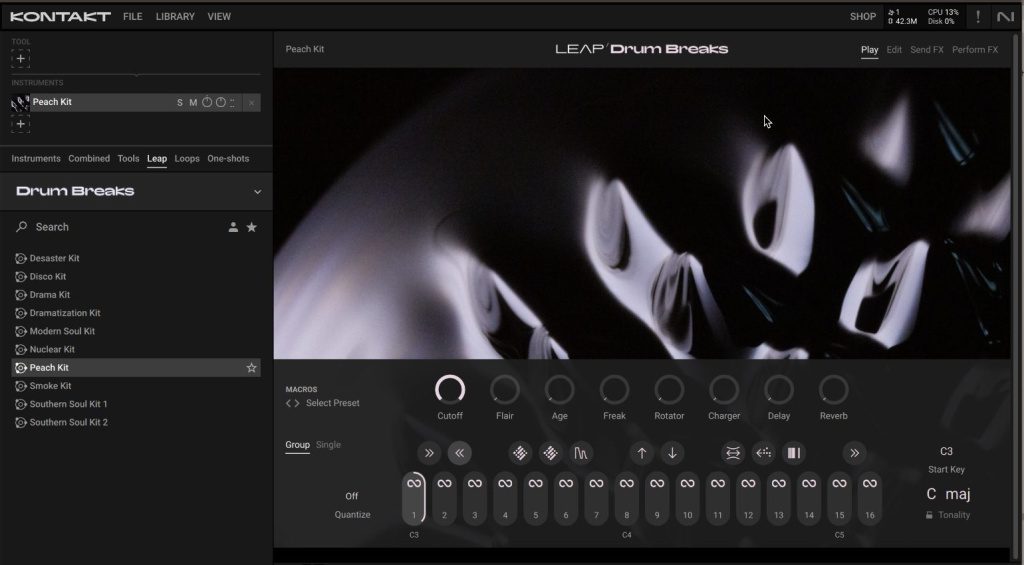Mute the Peach Kit instrument
The width and height of the screenshot is (1024, 565).
(x=193, y=103)
